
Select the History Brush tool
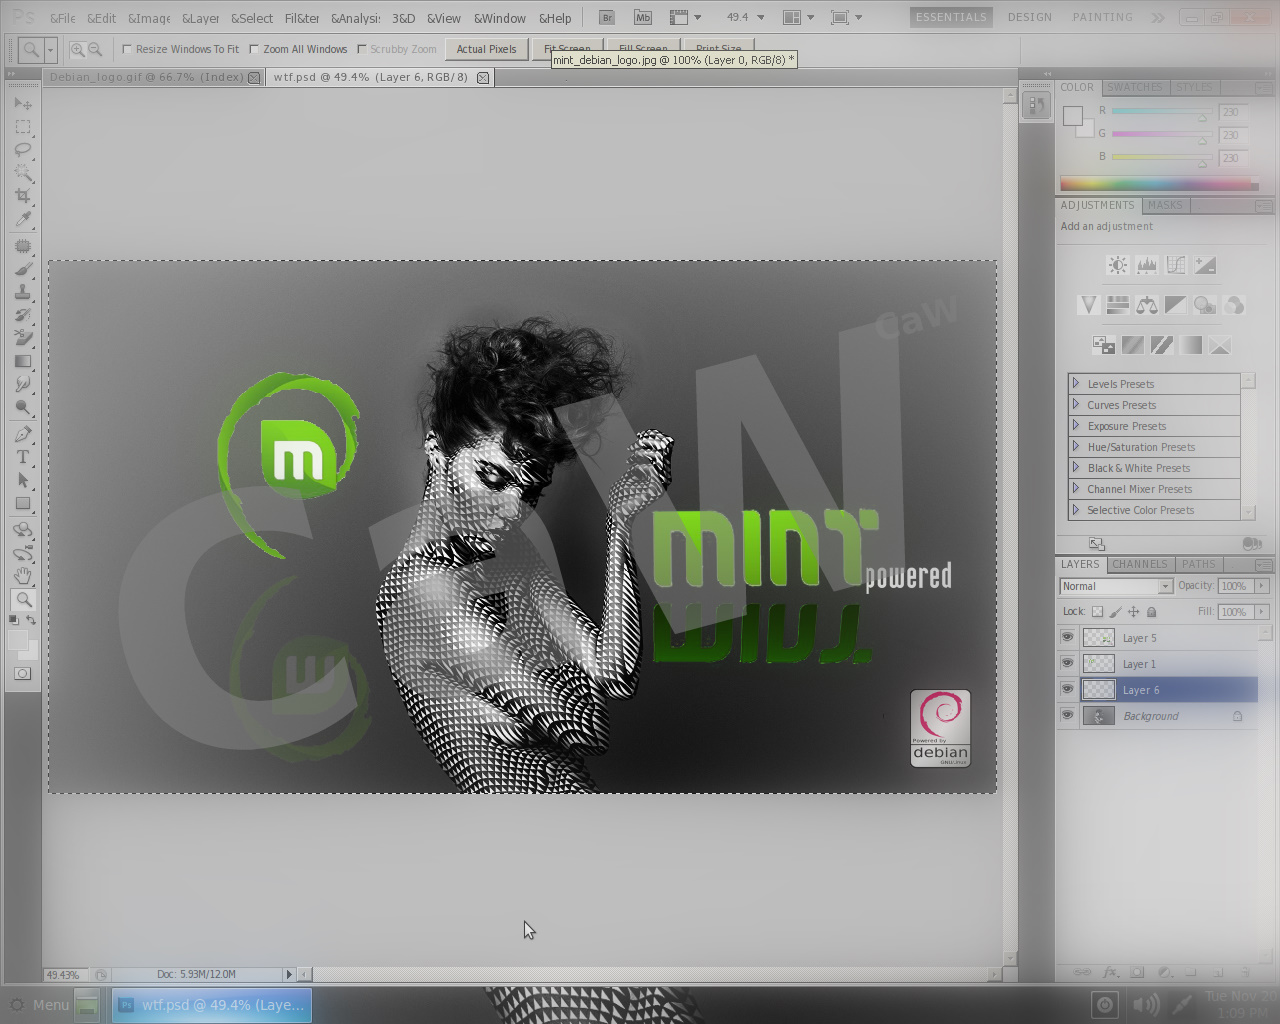[x=23, y=315]
